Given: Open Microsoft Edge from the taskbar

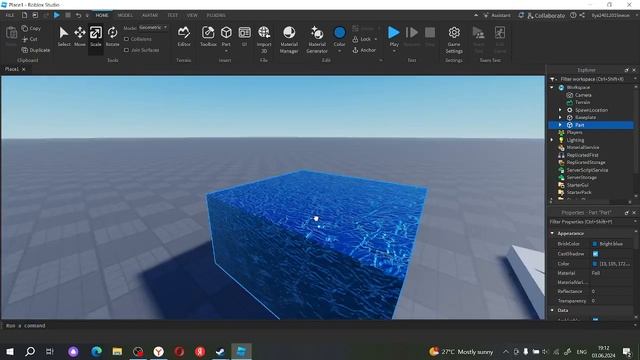Looking at the screenshot, I should point(96,351).
